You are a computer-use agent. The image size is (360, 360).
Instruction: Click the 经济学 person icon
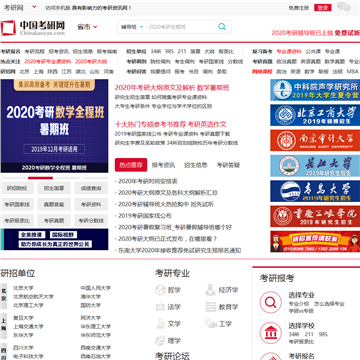pyautogui.click(x=211, y=290)
